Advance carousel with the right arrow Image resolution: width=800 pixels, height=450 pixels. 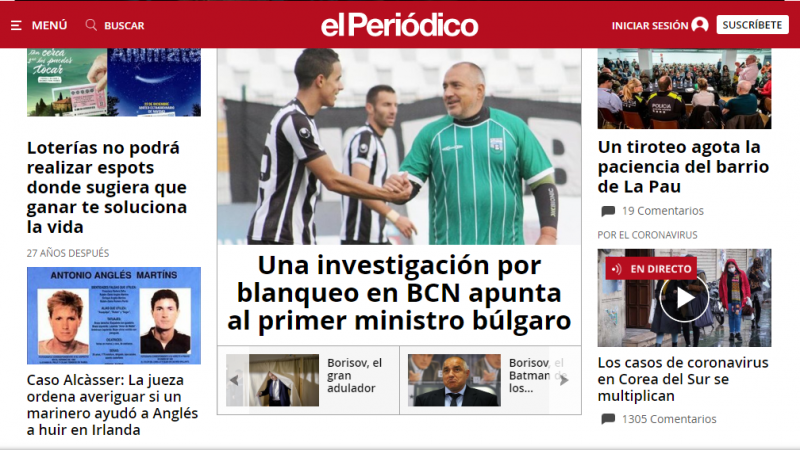coord(564,380)
